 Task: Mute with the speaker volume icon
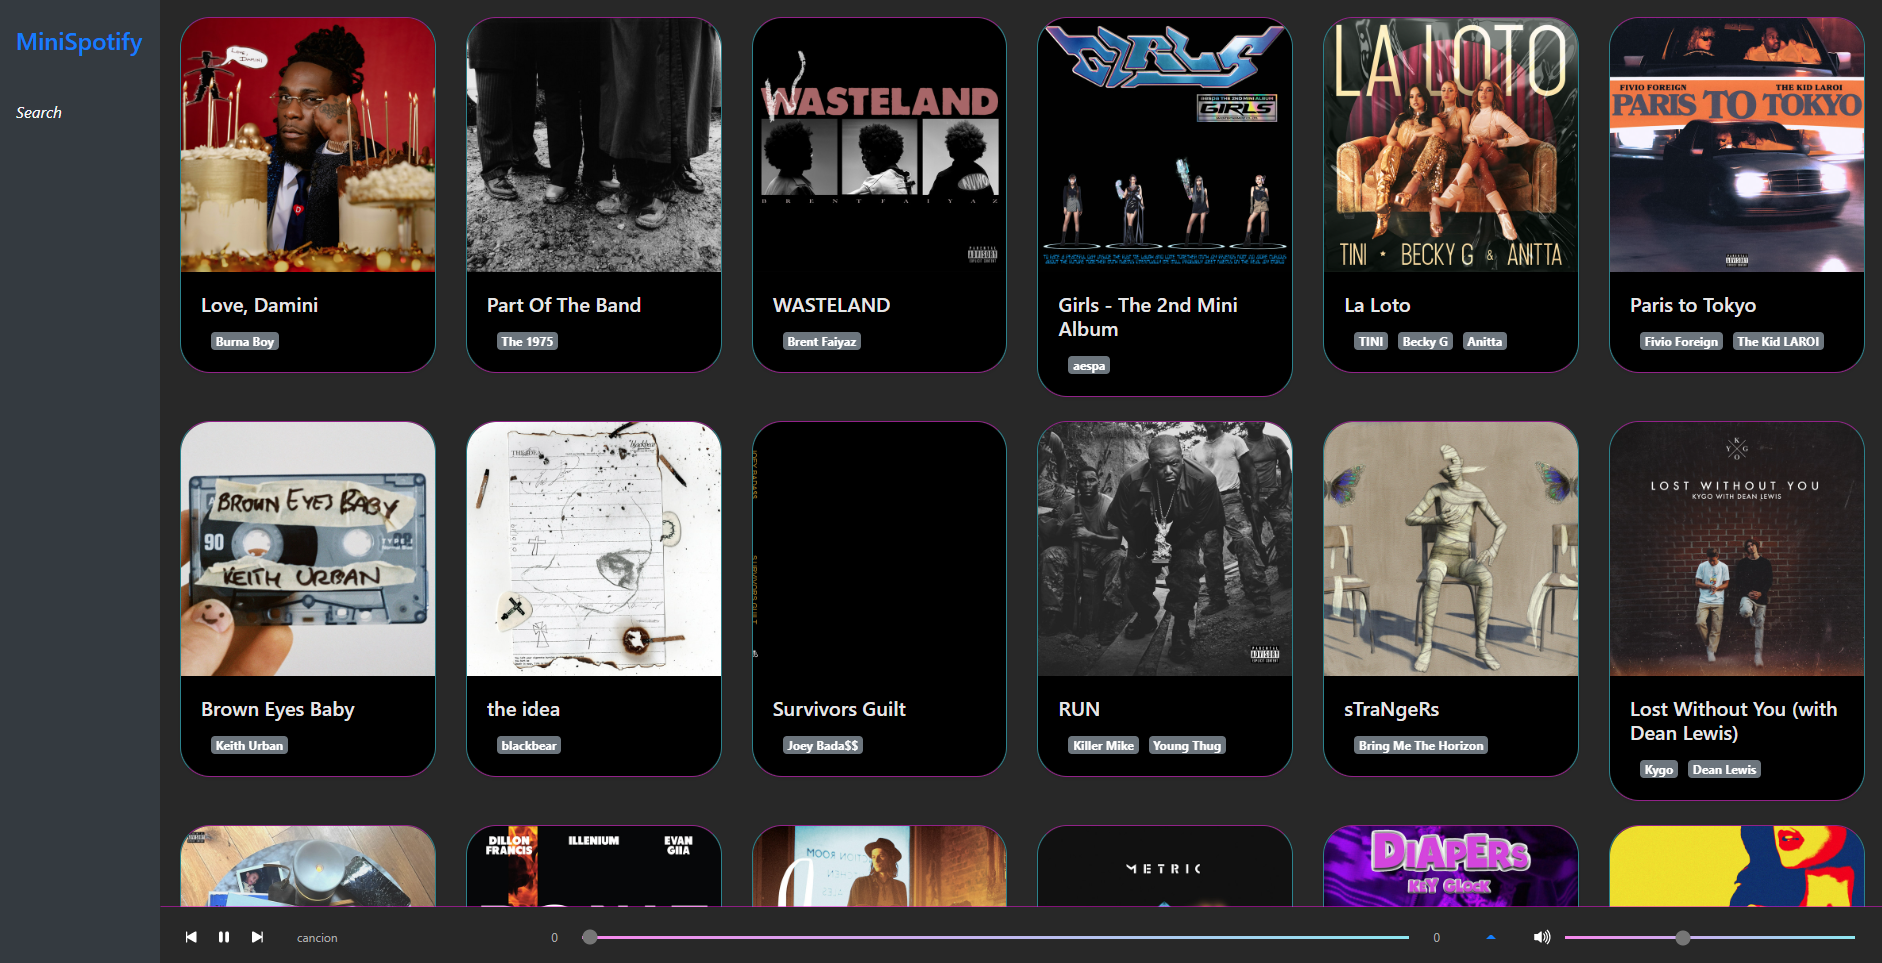click(x=1542, y=937)
